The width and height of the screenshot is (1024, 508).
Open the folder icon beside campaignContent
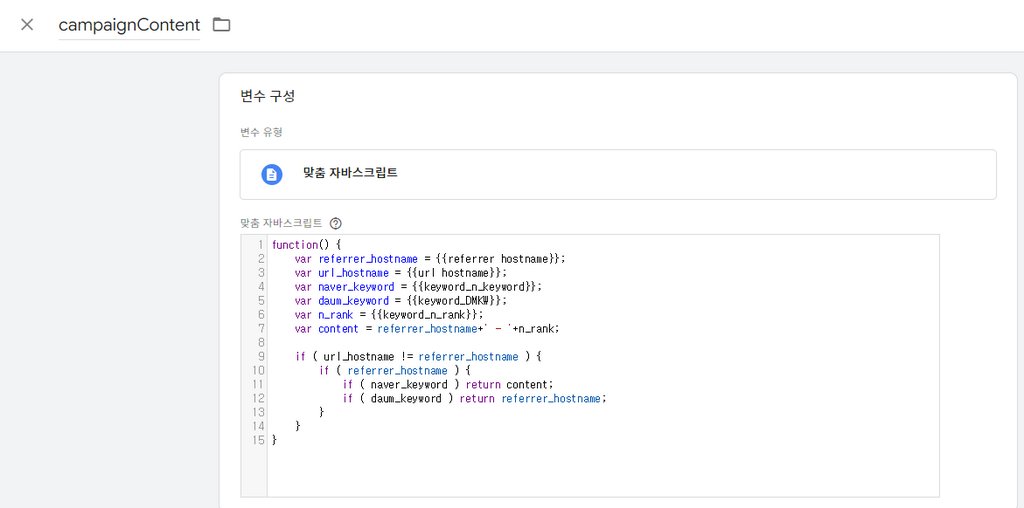point(222,25)
